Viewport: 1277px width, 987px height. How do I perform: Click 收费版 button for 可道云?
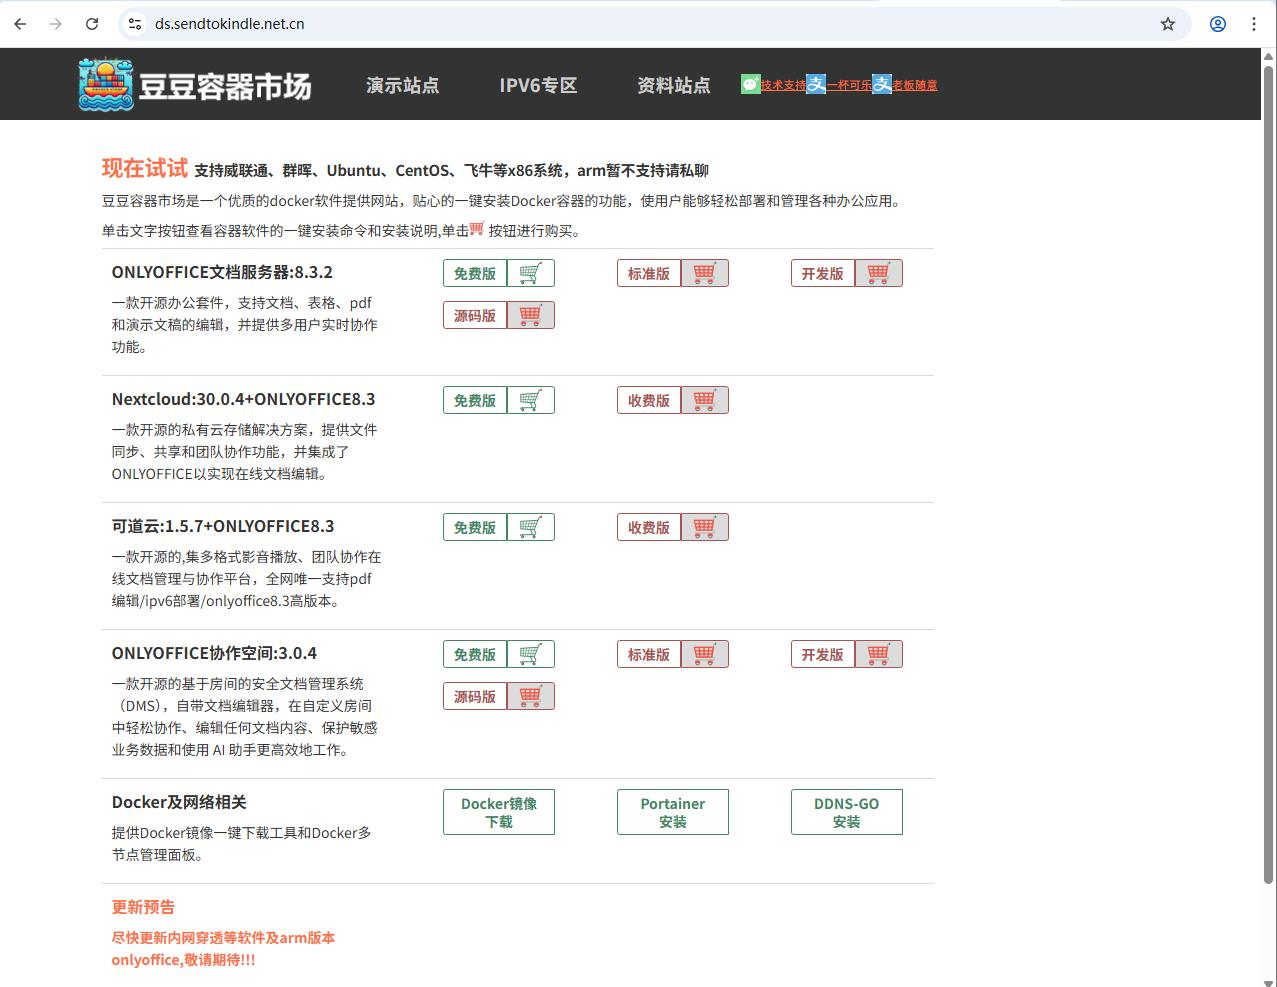(x=649, y=527)
